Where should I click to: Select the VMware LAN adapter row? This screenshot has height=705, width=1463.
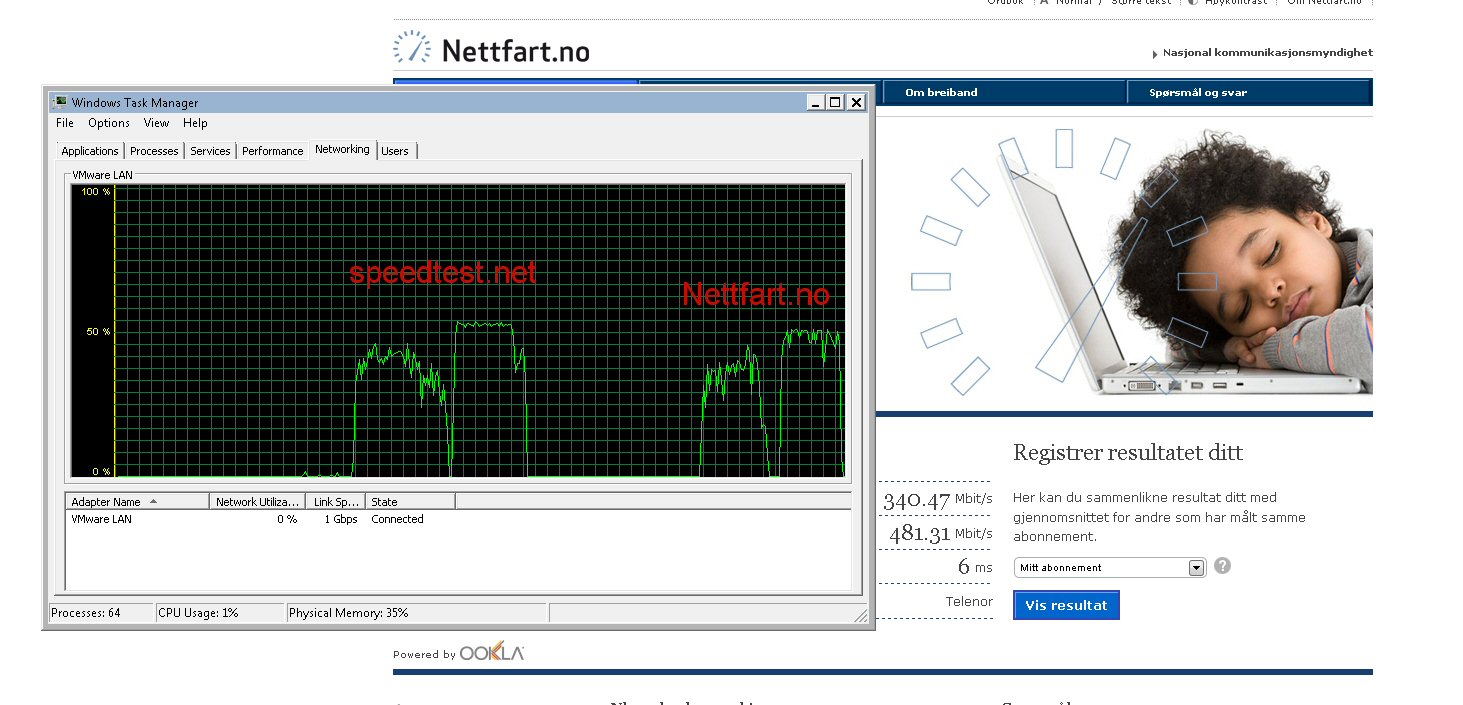pos(458,519)
